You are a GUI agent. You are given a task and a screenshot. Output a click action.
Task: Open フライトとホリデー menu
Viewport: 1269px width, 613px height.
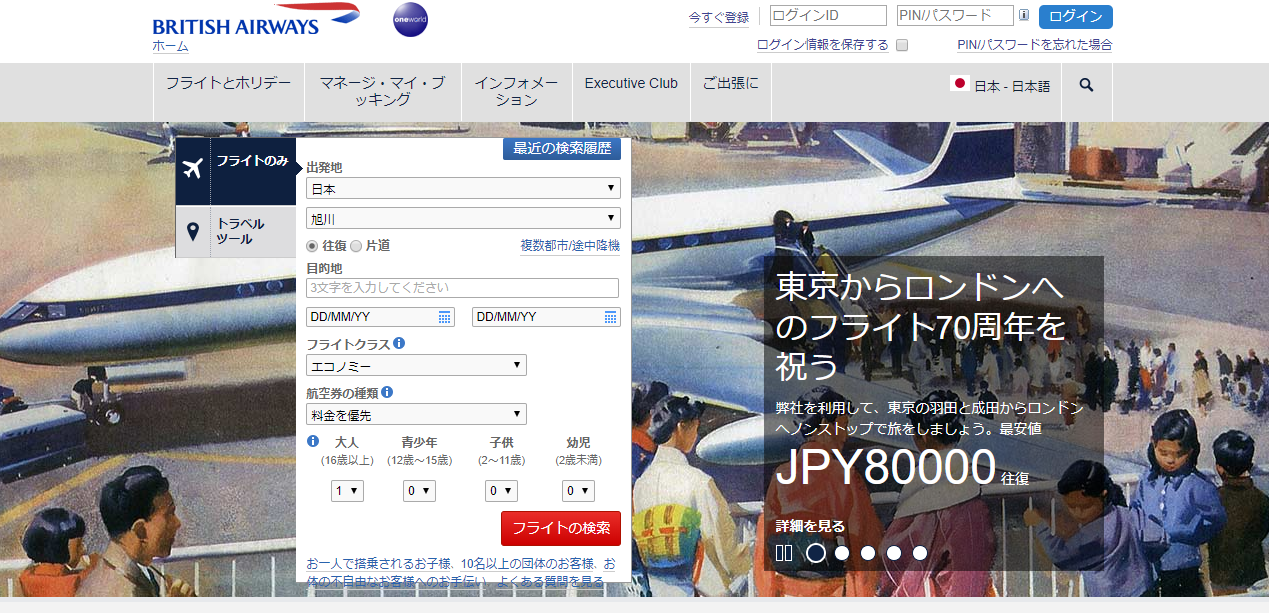click(229, 83)
